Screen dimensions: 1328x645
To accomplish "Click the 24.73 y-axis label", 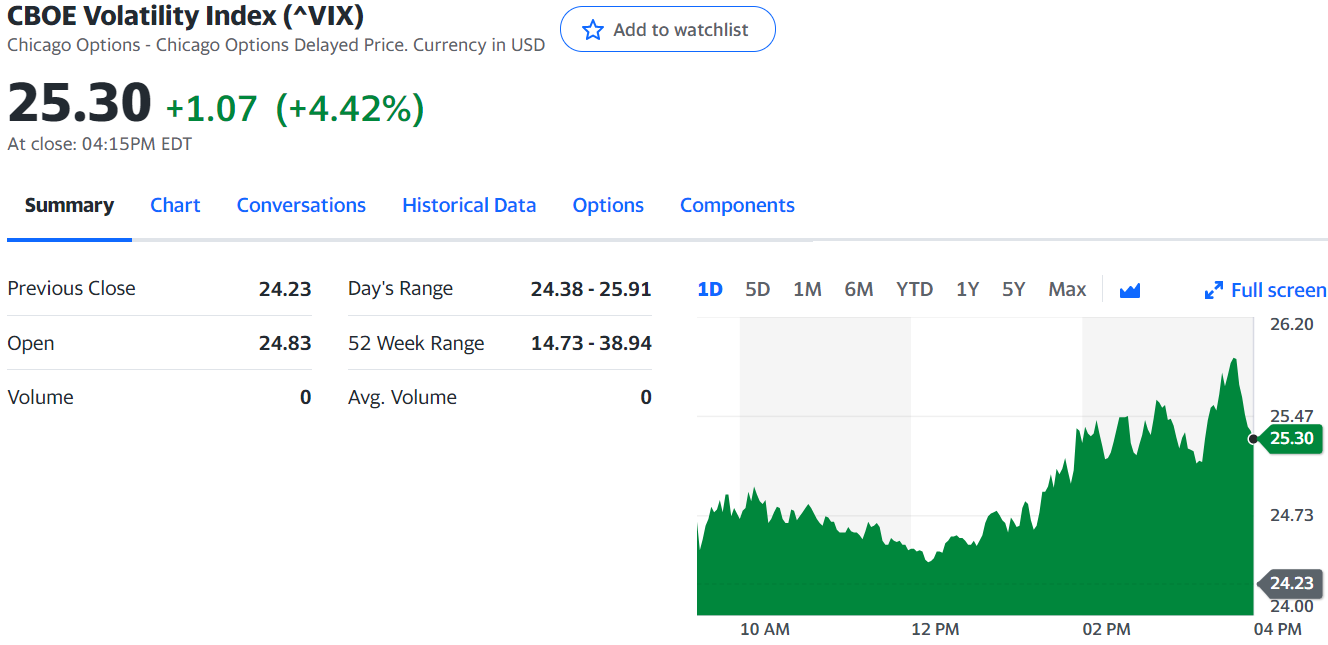I will point(1291,515).
